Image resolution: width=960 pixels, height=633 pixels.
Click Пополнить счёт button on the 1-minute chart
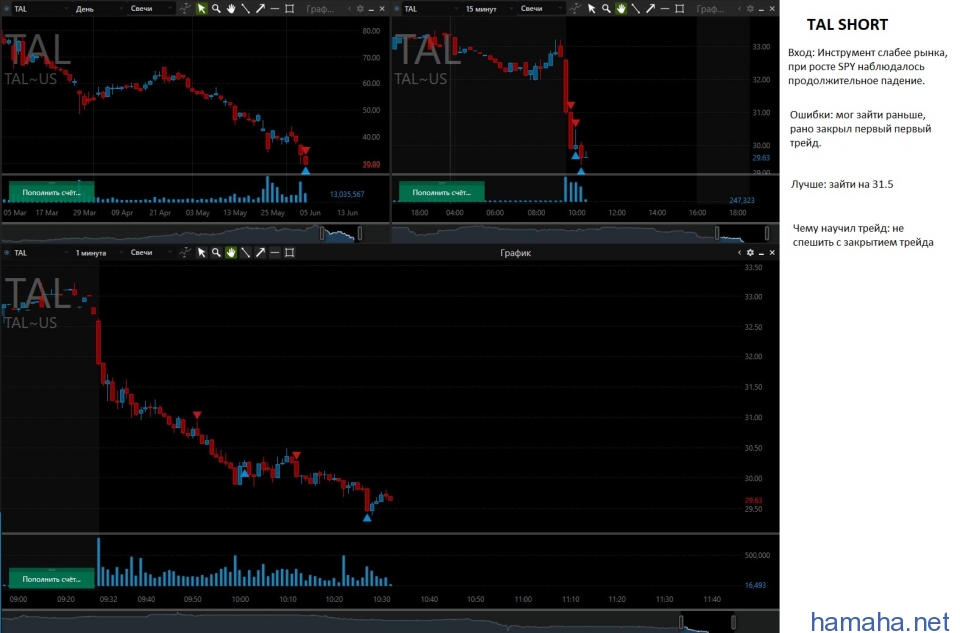pyautogui.click(x=51, y=579)
